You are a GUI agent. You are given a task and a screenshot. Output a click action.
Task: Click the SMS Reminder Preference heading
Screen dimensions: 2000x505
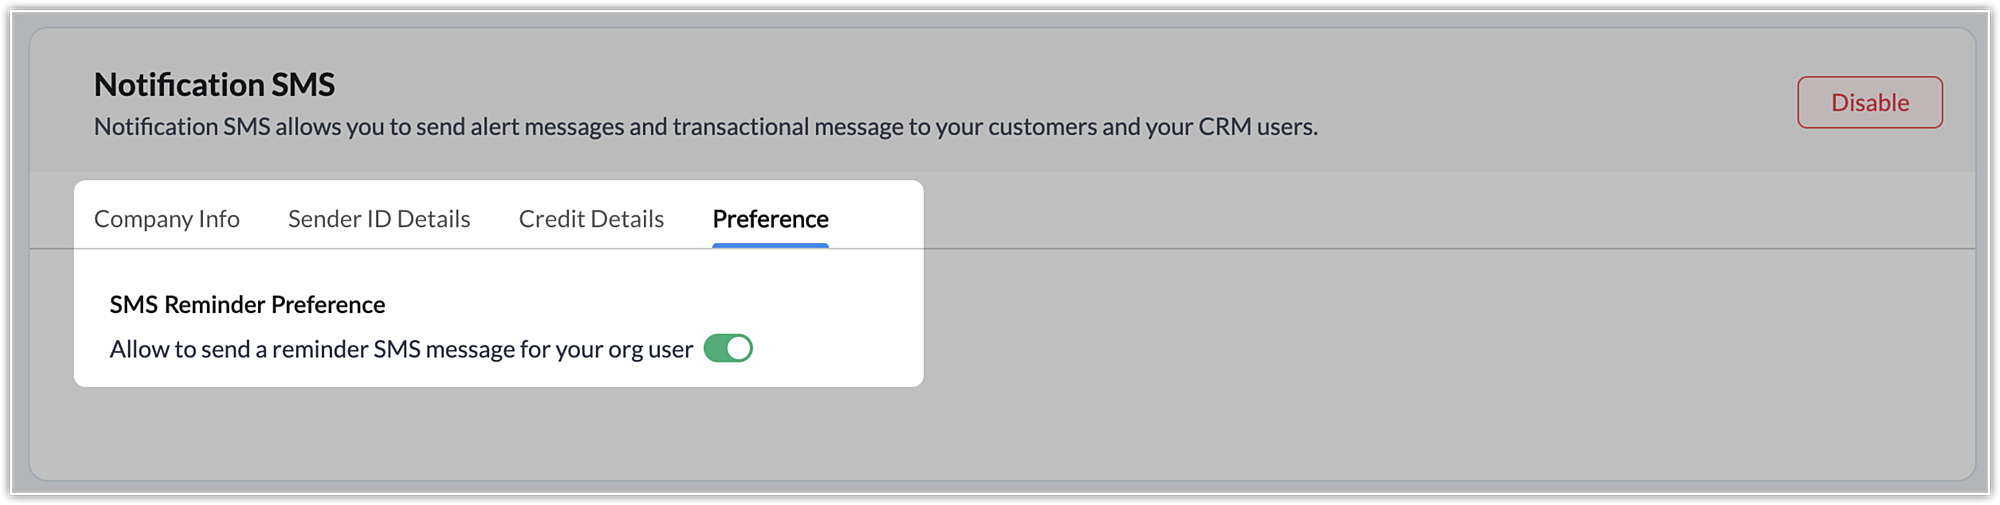(247, 305)
